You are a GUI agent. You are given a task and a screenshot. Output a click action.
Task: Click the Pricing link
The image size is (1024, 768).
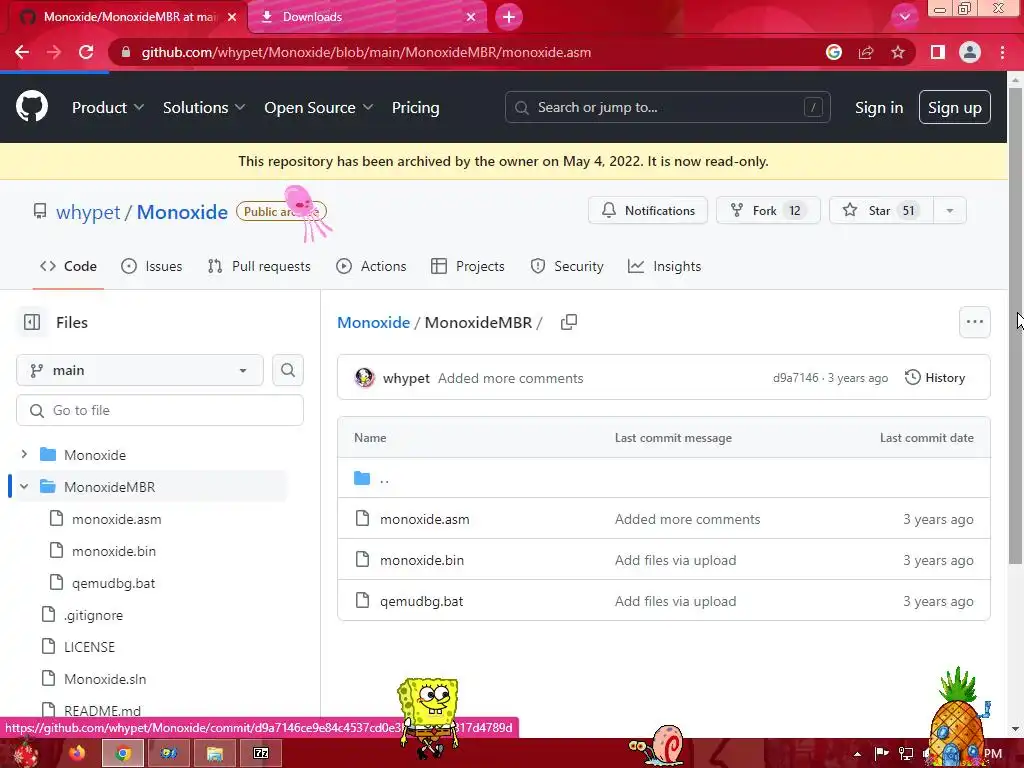click(x=415, y=108)
